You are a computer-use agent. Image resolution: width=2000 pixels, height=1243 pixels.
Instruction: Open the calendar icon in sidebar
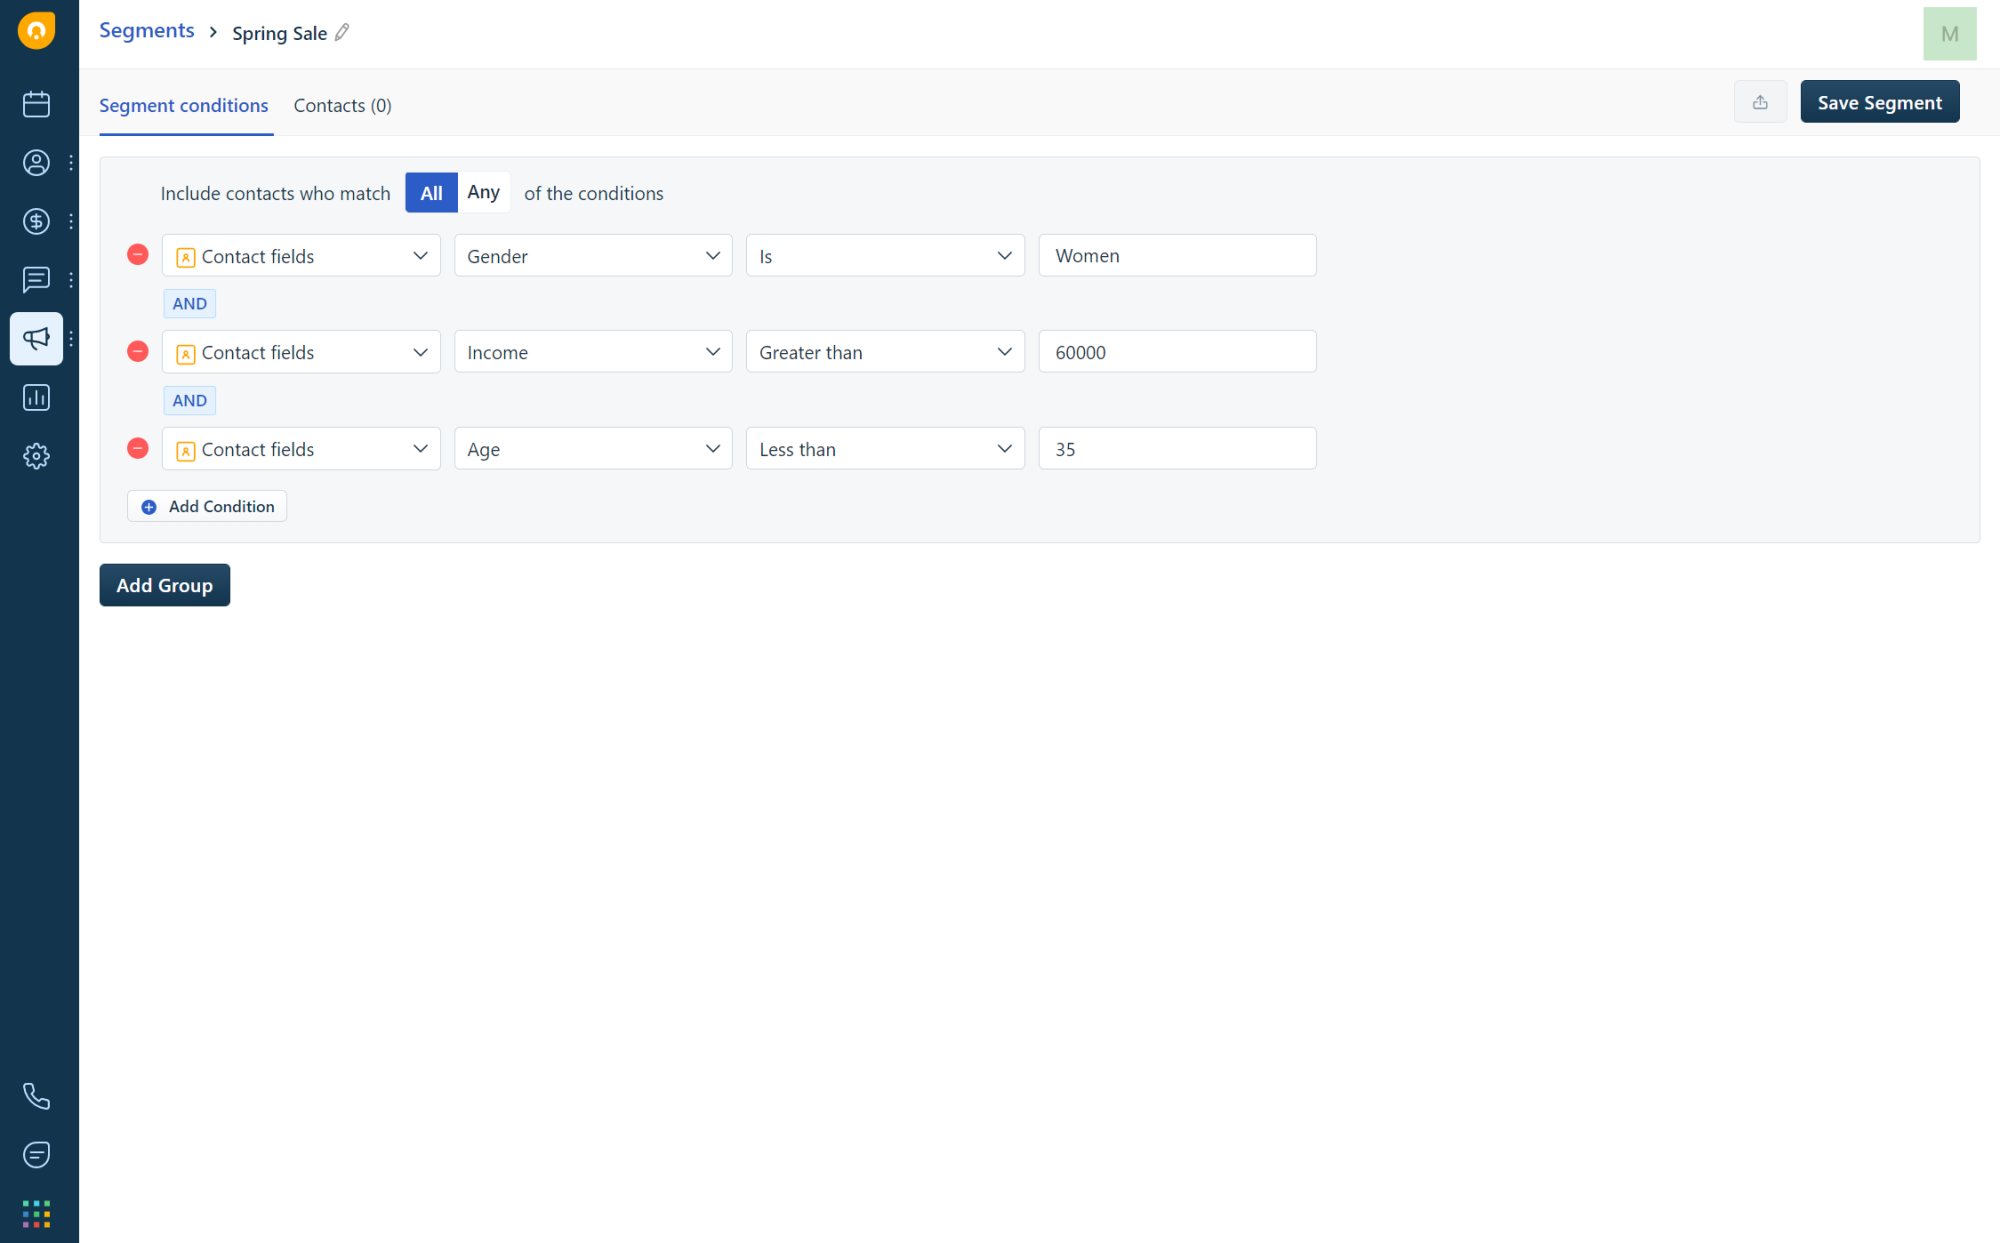pyautogui.click(x=36, y=104)
